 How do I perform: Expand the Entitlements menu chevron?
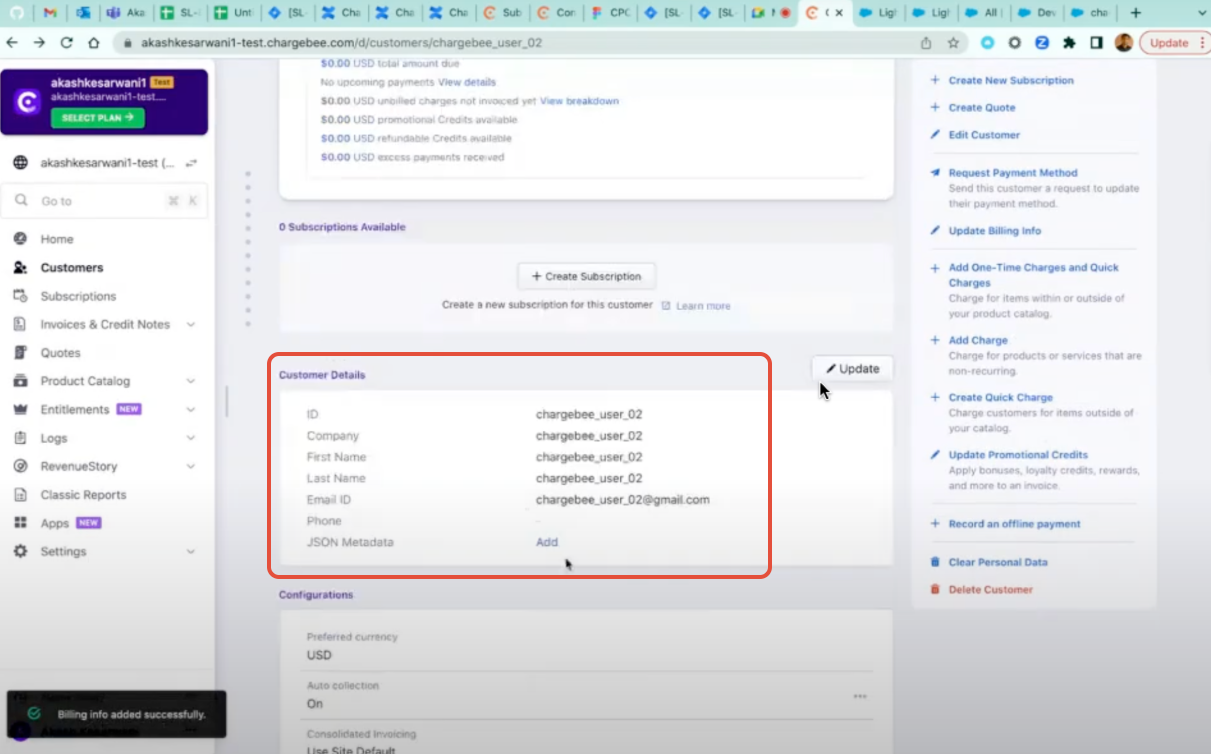click(190, 409)
